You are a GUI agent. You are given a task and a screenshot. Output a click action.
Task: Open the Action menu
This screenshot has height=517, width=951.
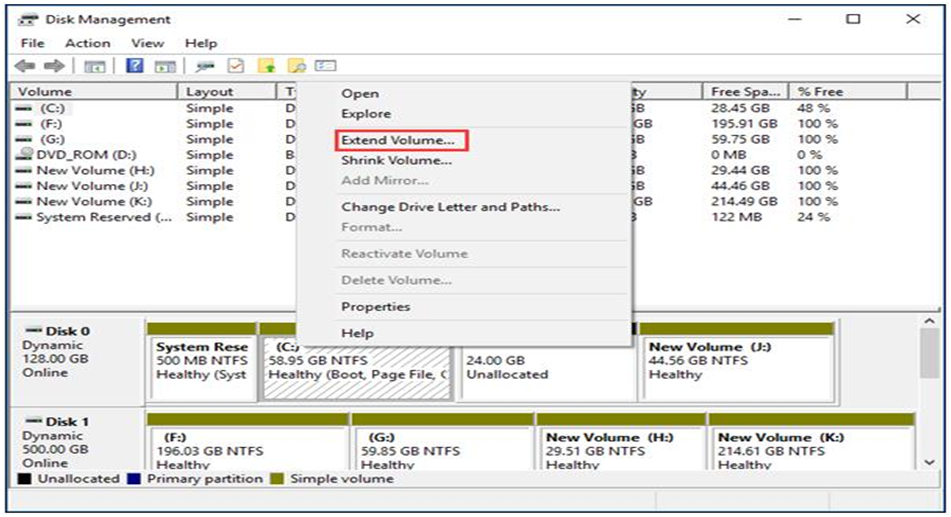point(88,43)
